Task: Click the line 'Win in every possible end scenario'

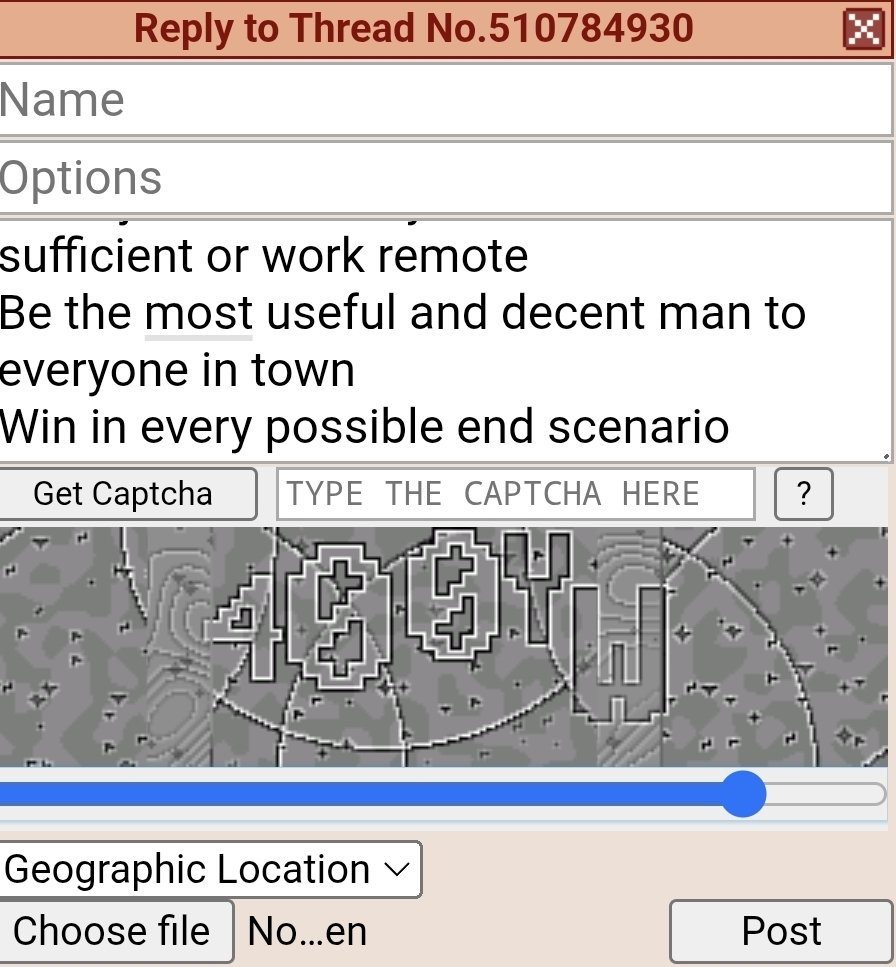Action: [x=364, y=427]
